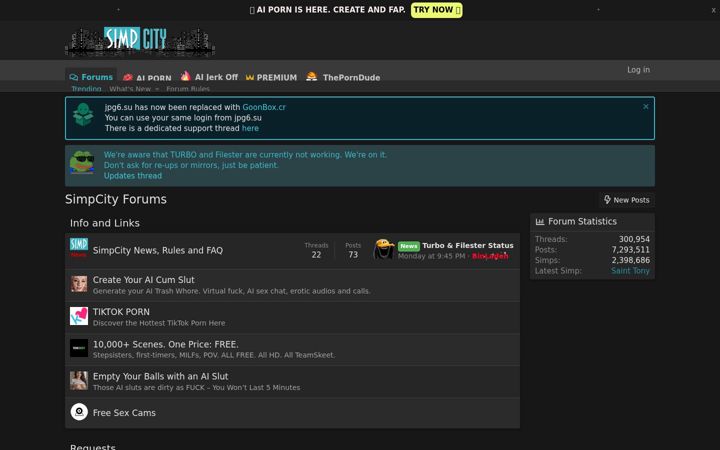This screenshot has width=720, height=450.
Task: Click the green News tag label
Action: (x=409, y=246)
